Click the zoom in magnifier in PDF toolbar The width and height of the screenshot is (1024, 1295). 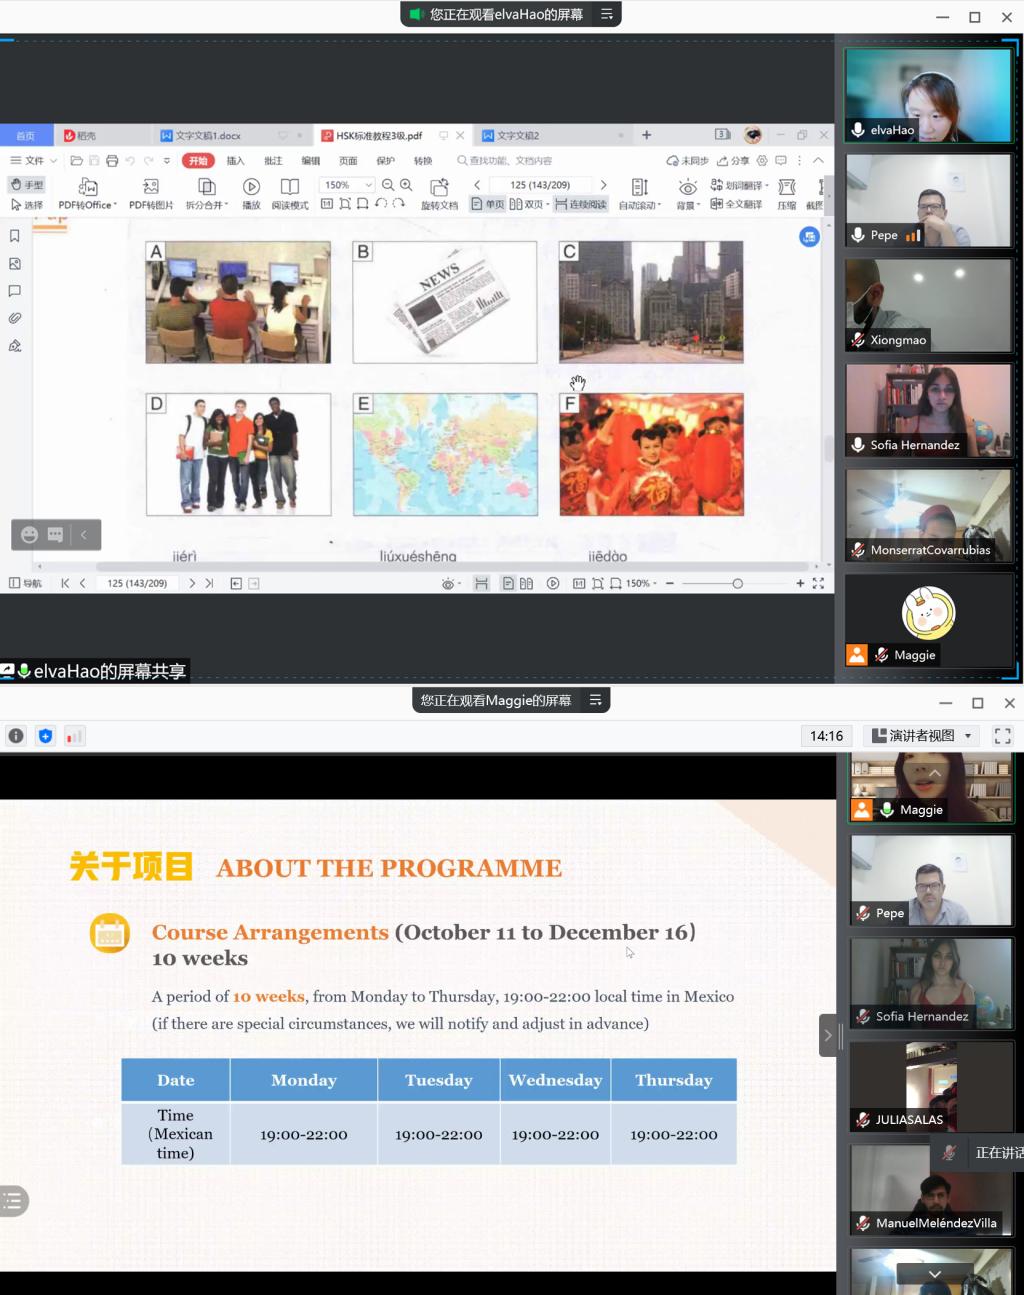tap(406, 185)
